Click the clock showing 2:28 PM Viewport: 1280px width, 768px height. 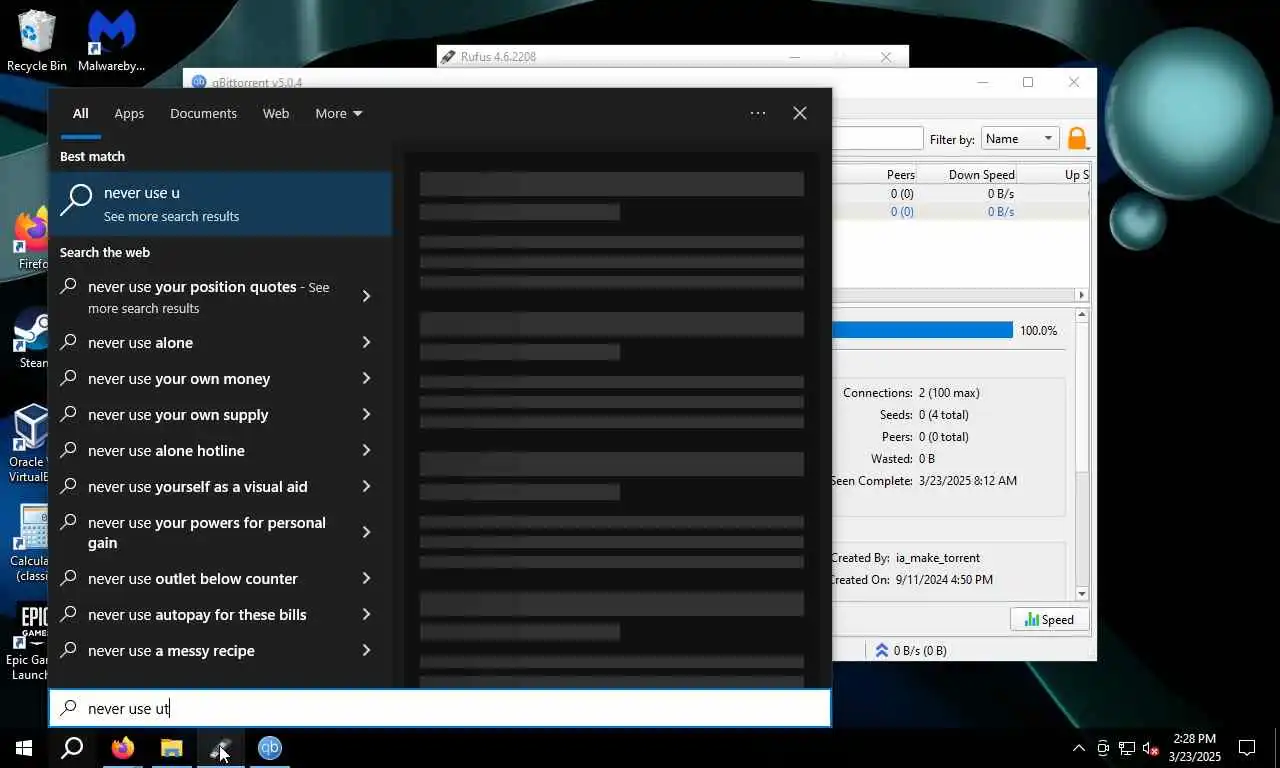[1193, 747]
